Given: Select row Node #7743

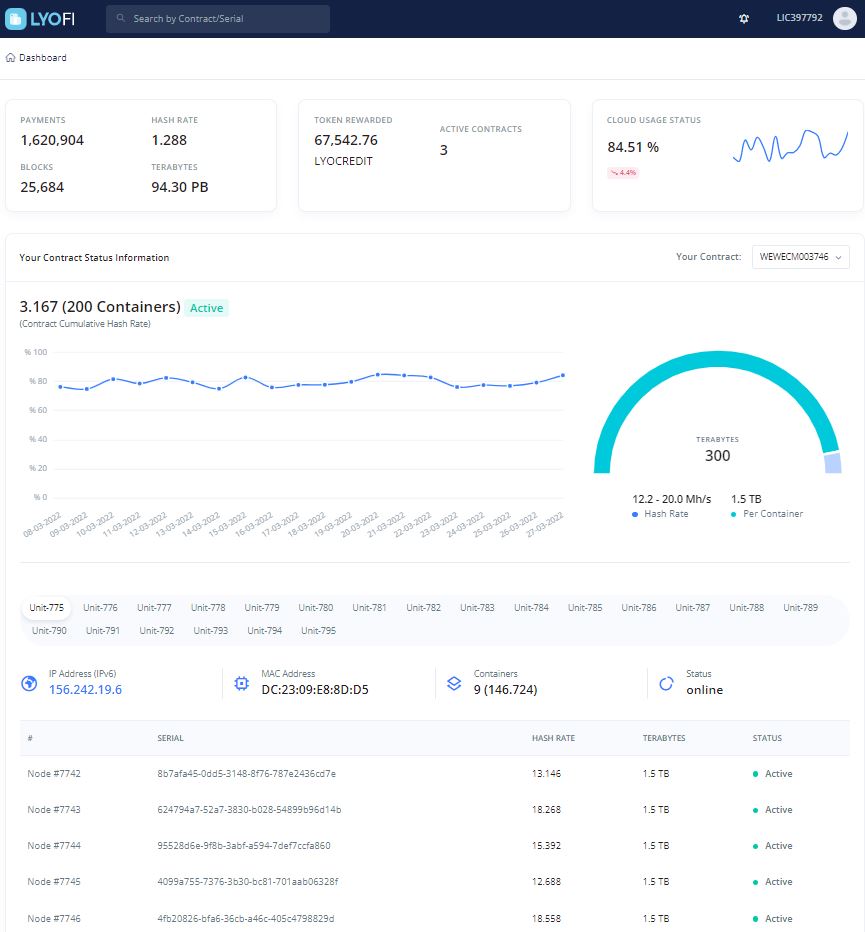Looking at the screenshot, I should 435,810.
